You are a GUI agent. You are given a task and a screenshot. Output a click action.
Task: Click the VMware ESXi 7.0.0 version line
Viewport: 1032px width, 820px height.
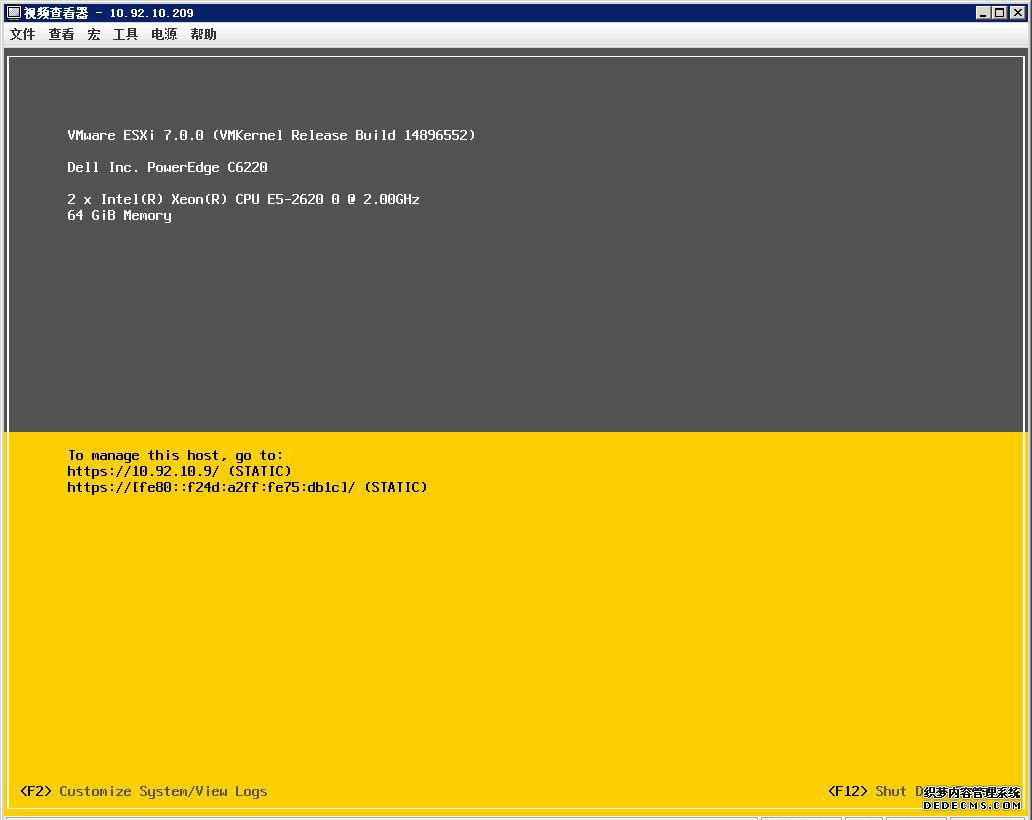tap(271, 135)
